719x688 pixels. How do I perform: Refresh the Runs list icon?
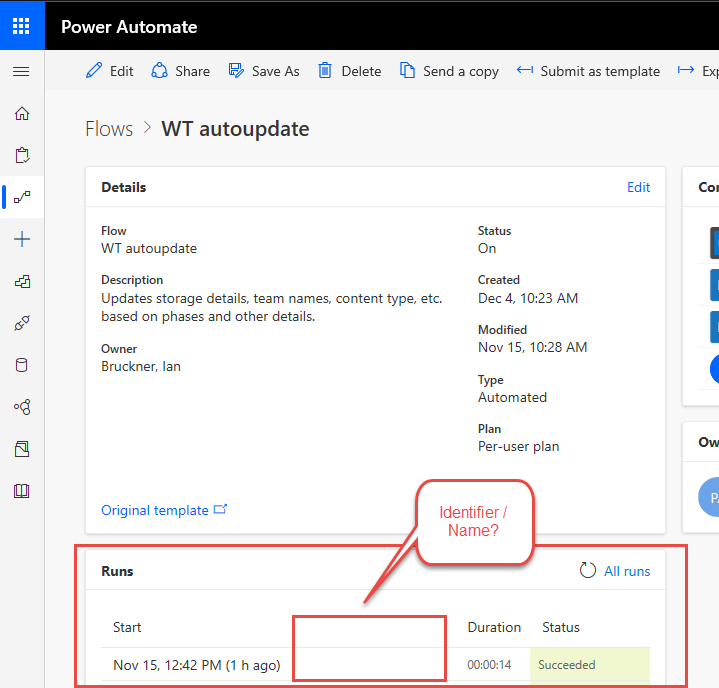pos(587,571)
